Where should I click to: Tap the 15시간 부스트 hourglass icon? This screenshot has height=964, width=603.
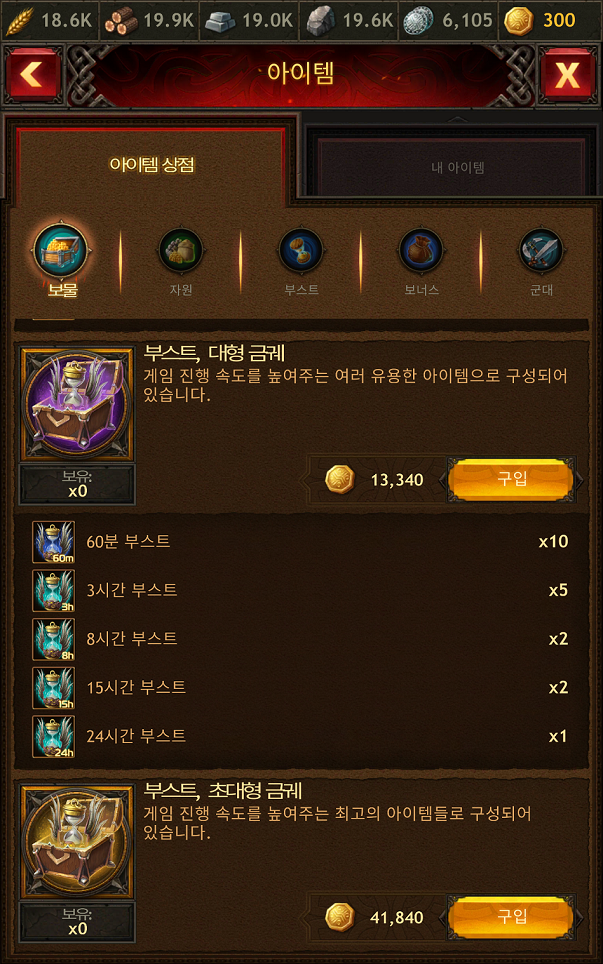(x=53, y=688)
